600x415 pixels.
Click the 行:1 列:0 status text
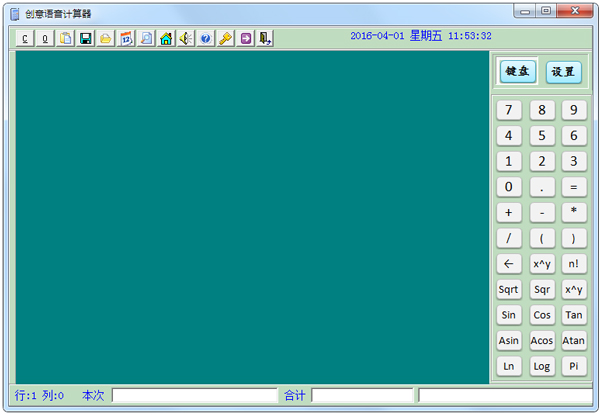[x=39, y=395]
